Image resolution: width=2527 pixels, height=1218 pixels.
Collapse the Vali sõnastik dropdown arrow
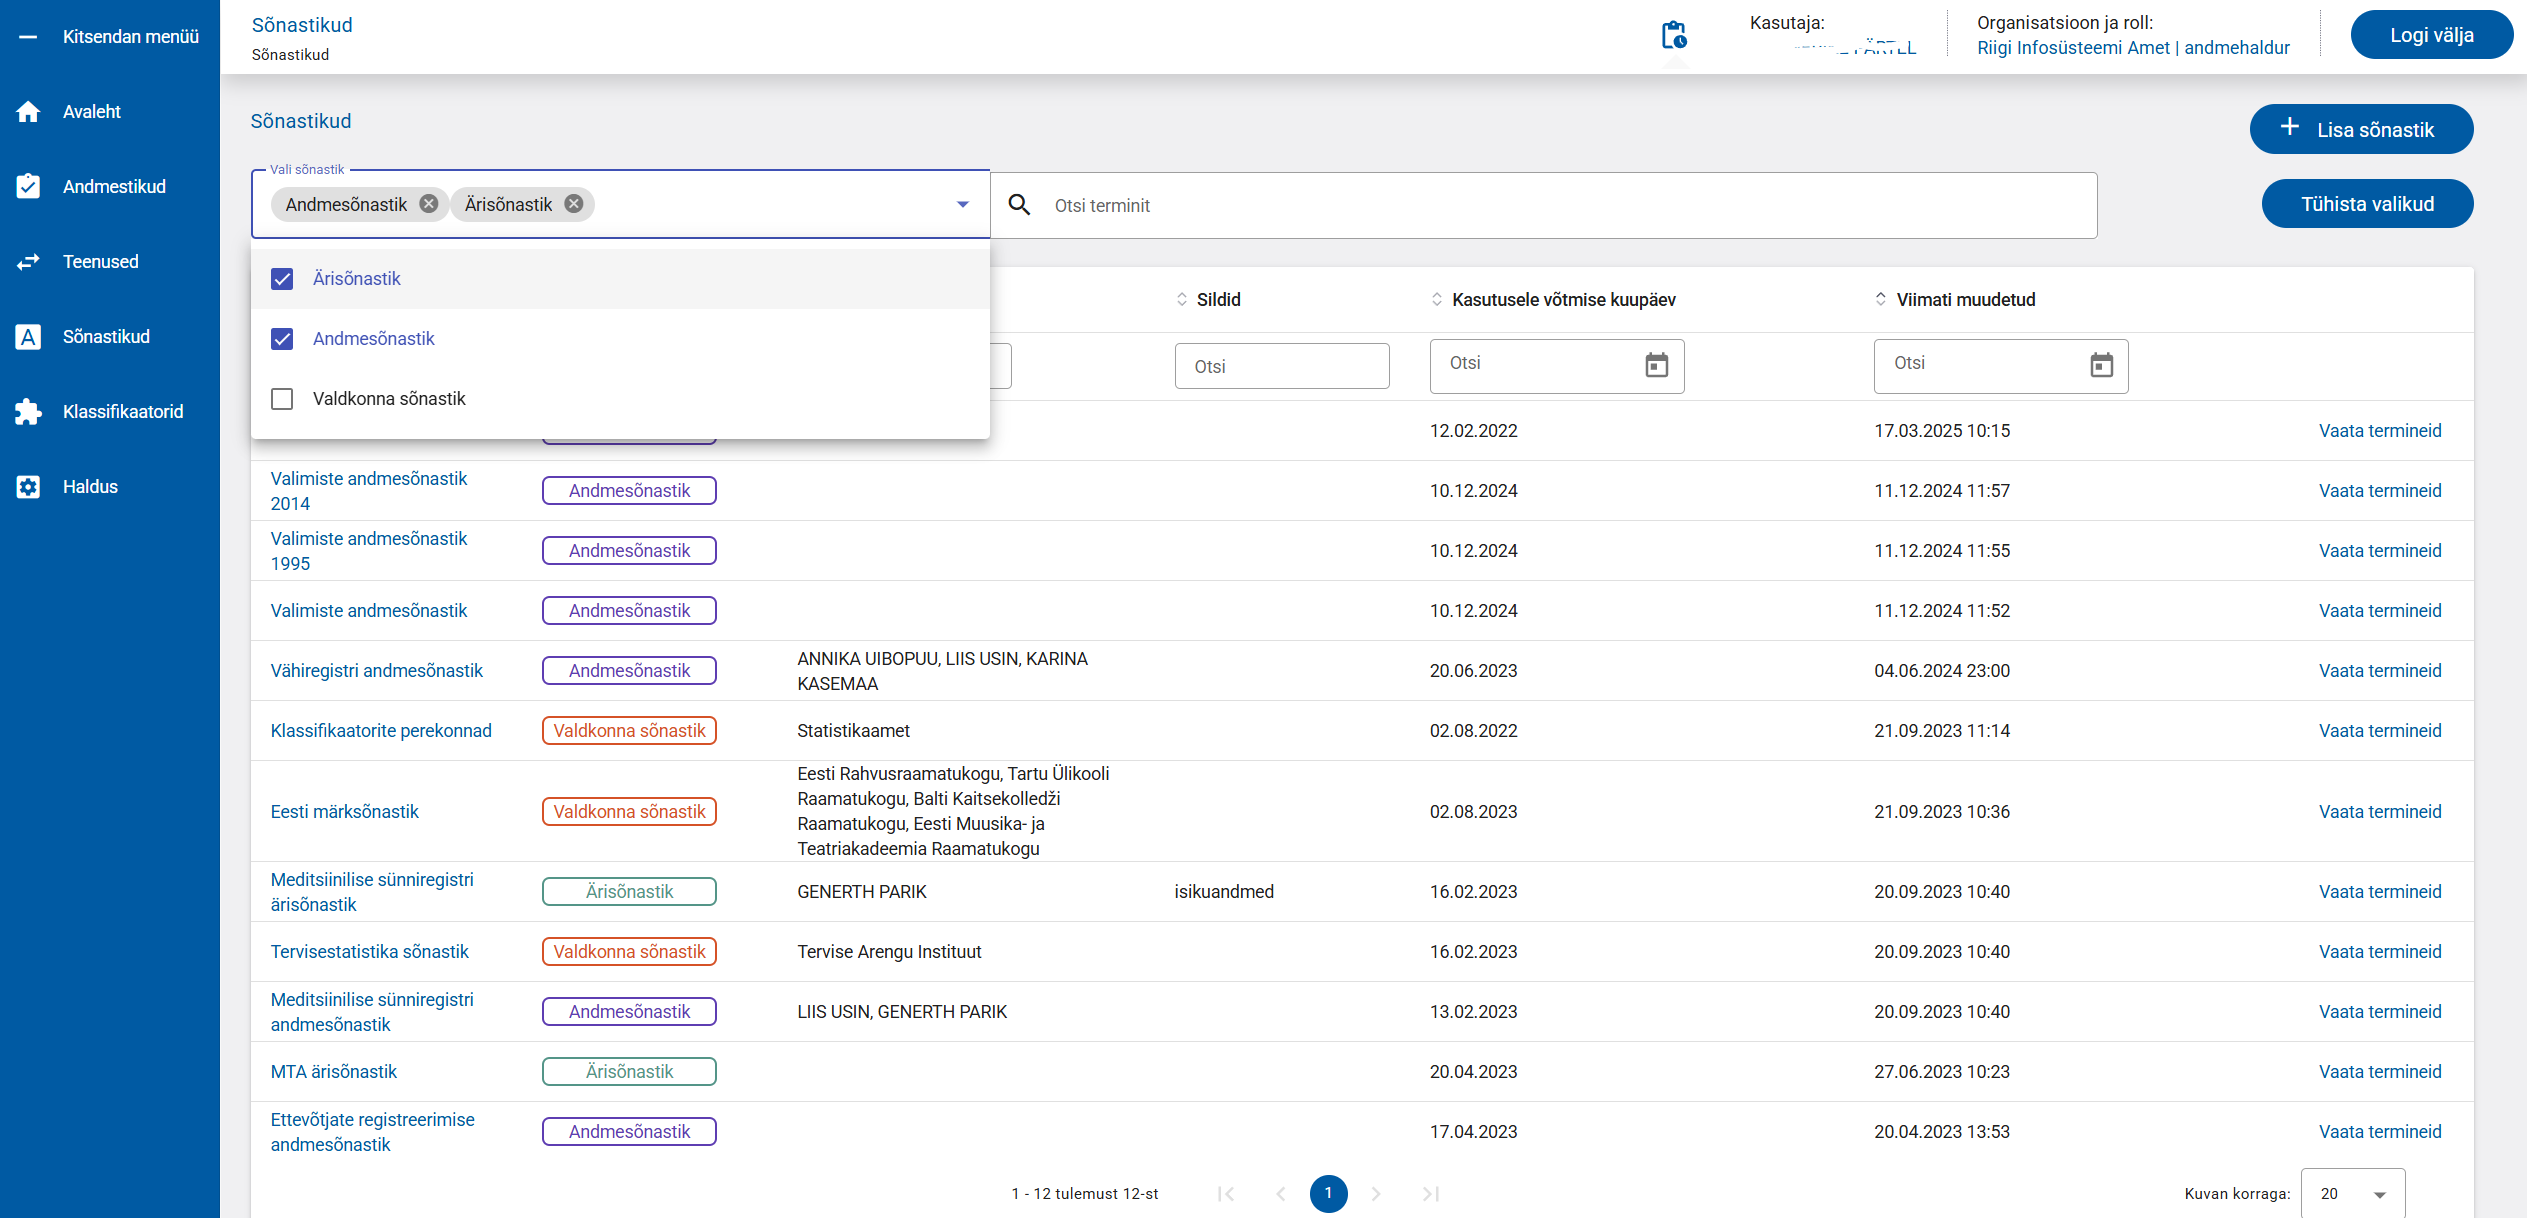click(x=962, y=204)
